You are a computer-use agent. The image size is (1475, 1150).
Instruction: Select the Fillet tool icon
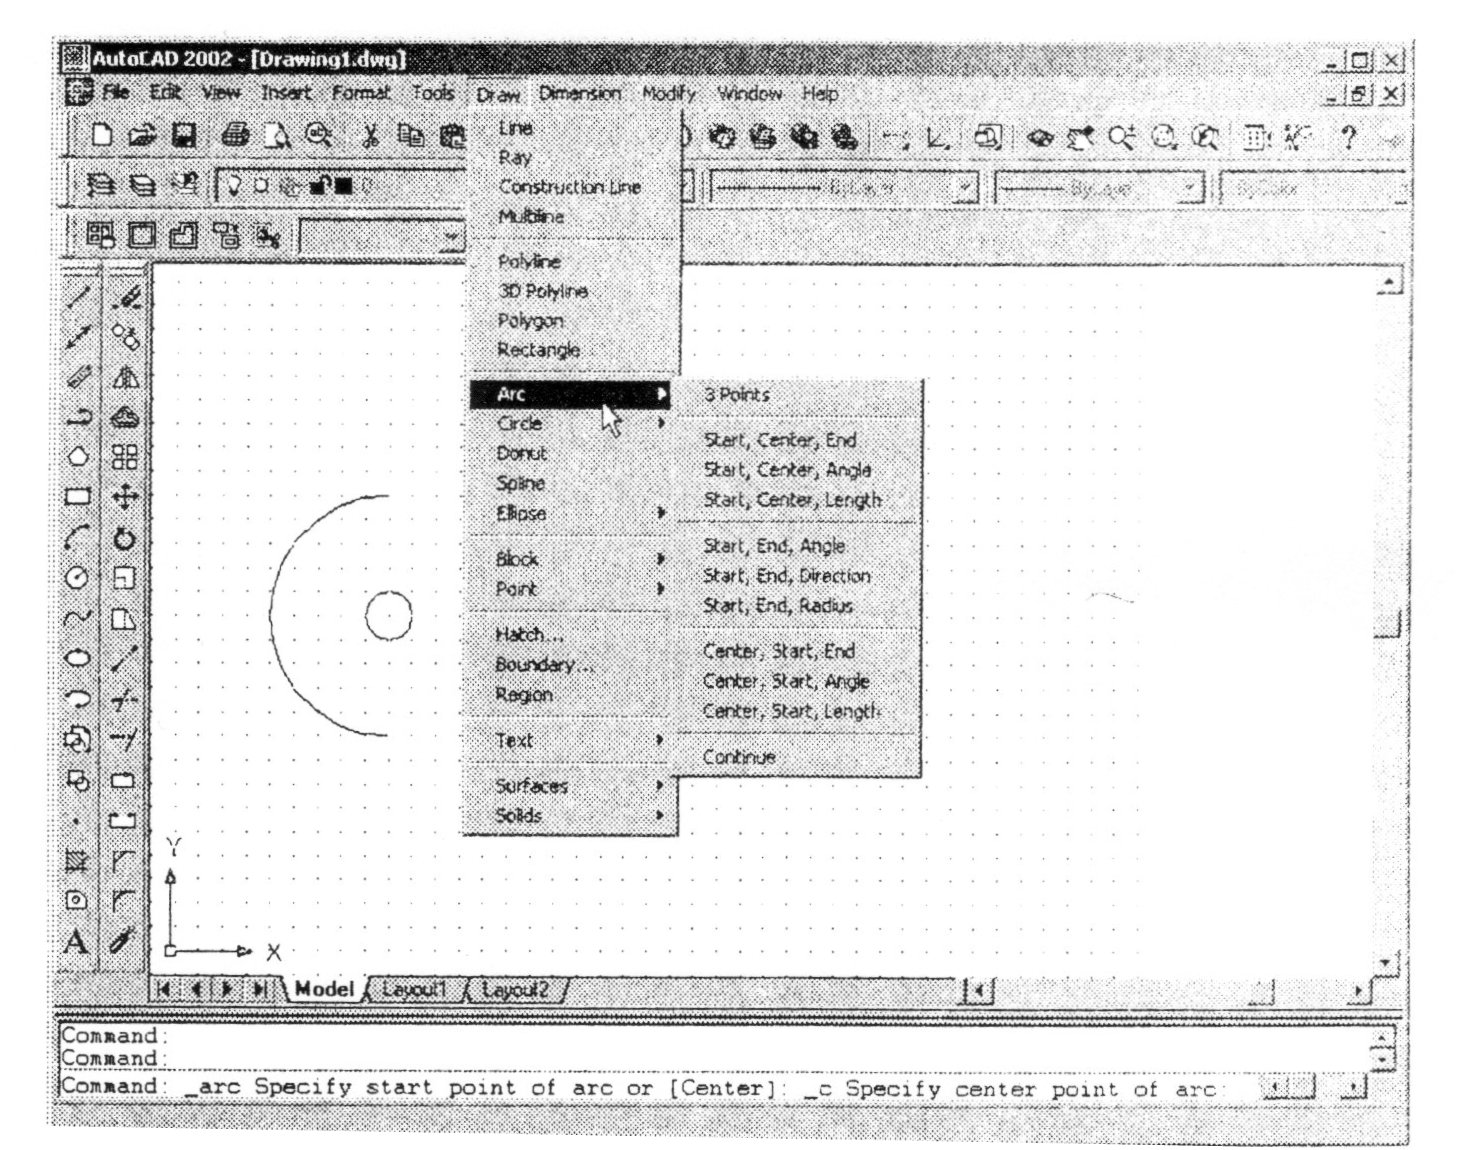point(125,900)
